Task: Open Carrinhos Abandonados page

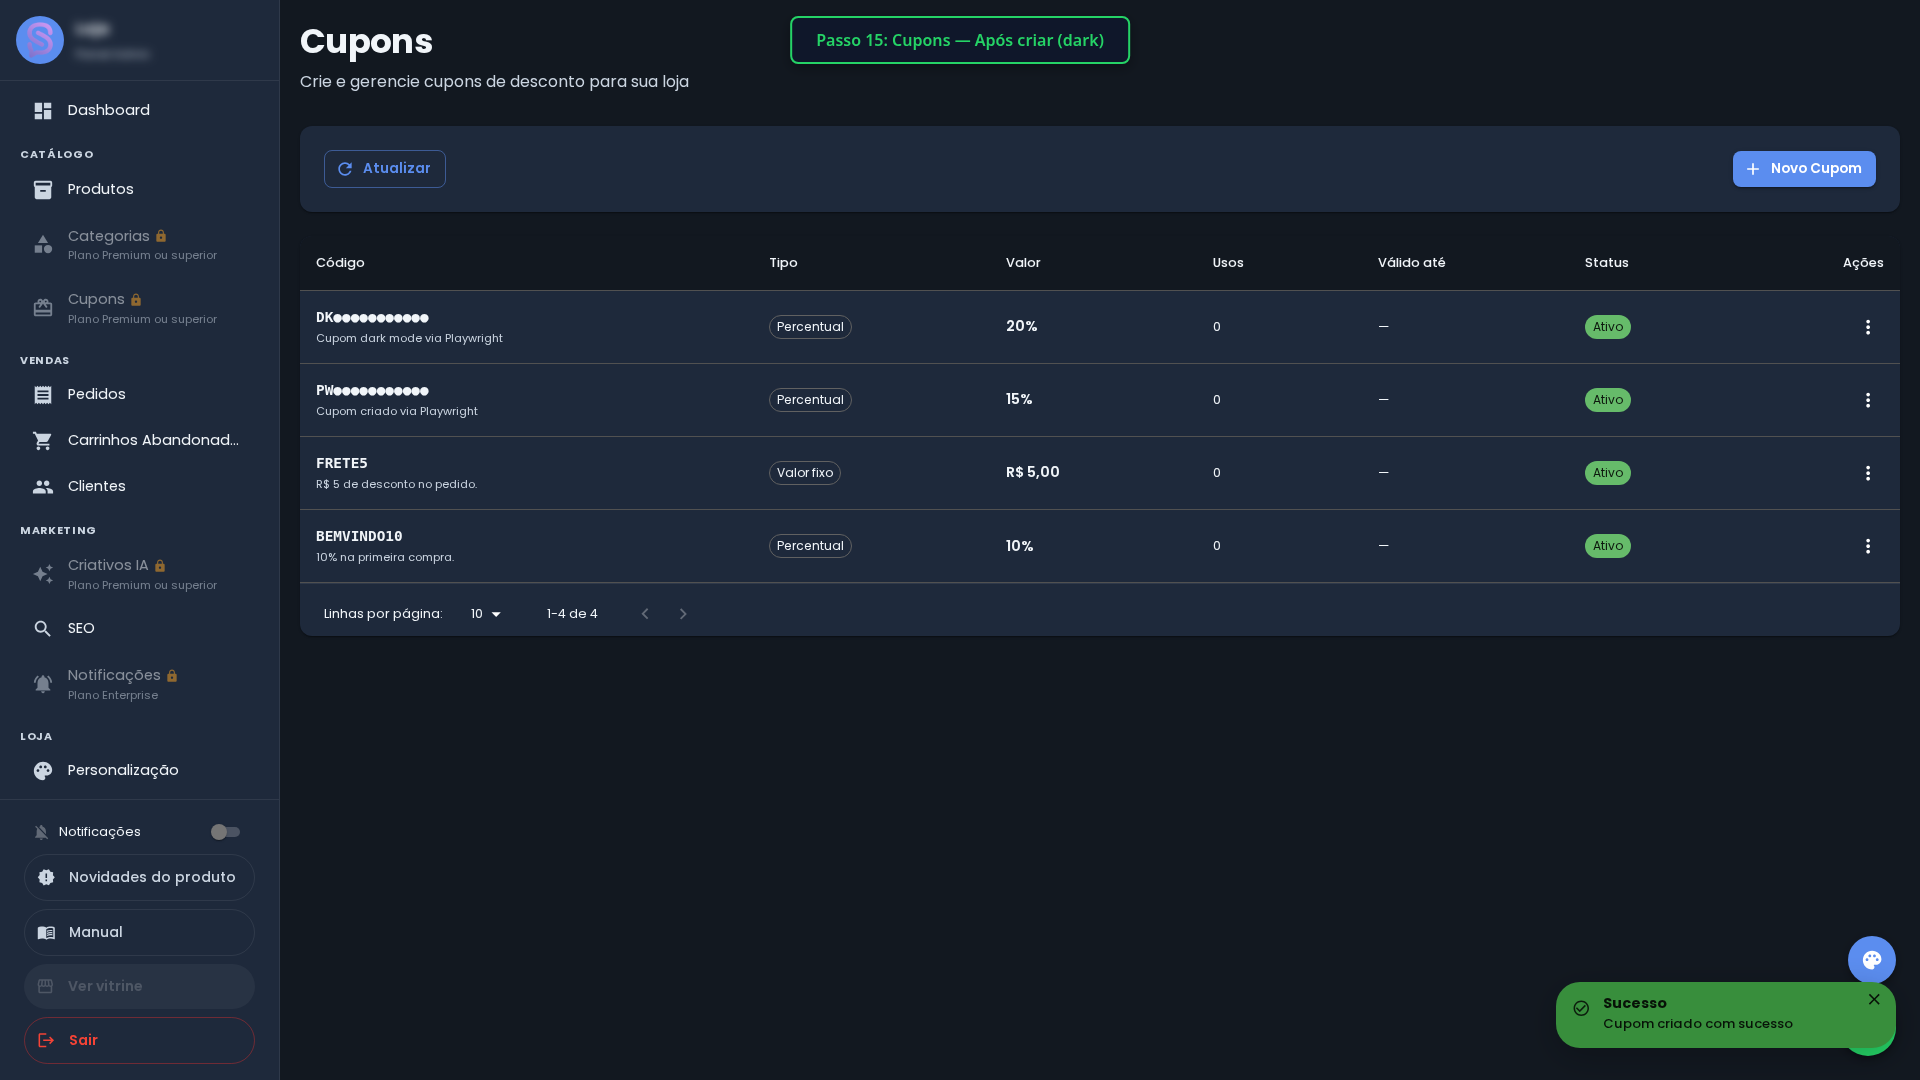Action: [139, 441]
